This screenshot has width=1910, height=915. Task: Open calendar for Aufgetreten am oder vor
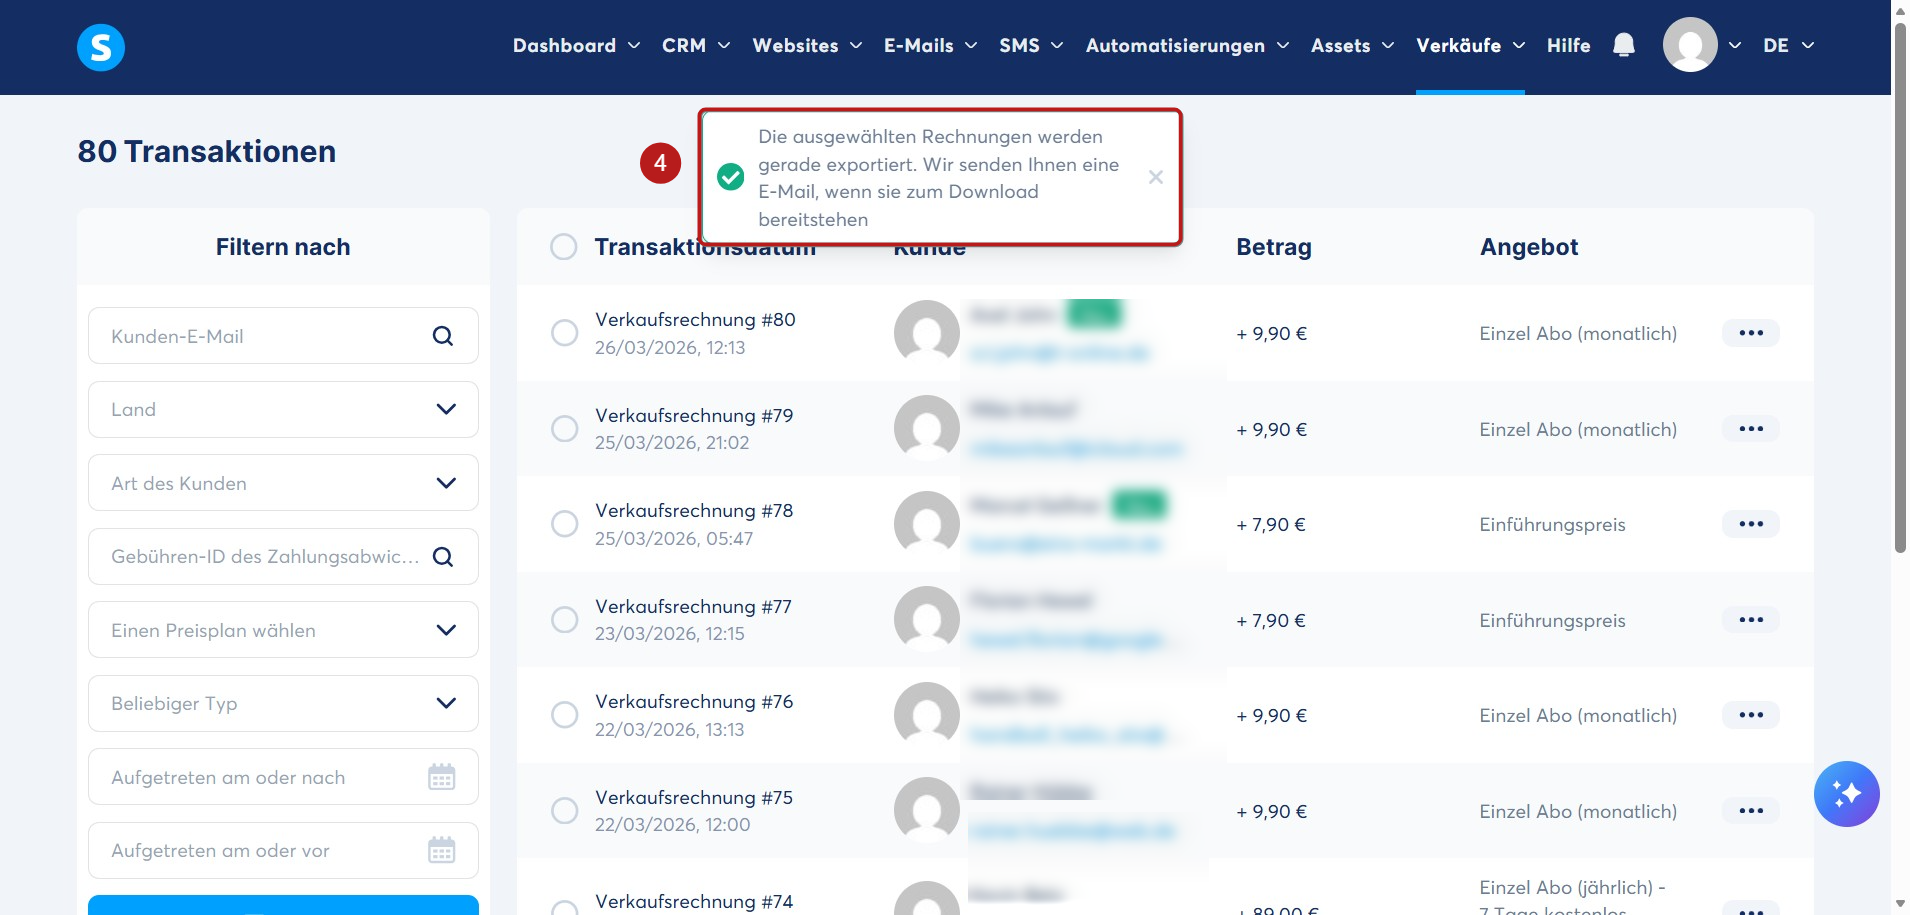coord(442,850)
